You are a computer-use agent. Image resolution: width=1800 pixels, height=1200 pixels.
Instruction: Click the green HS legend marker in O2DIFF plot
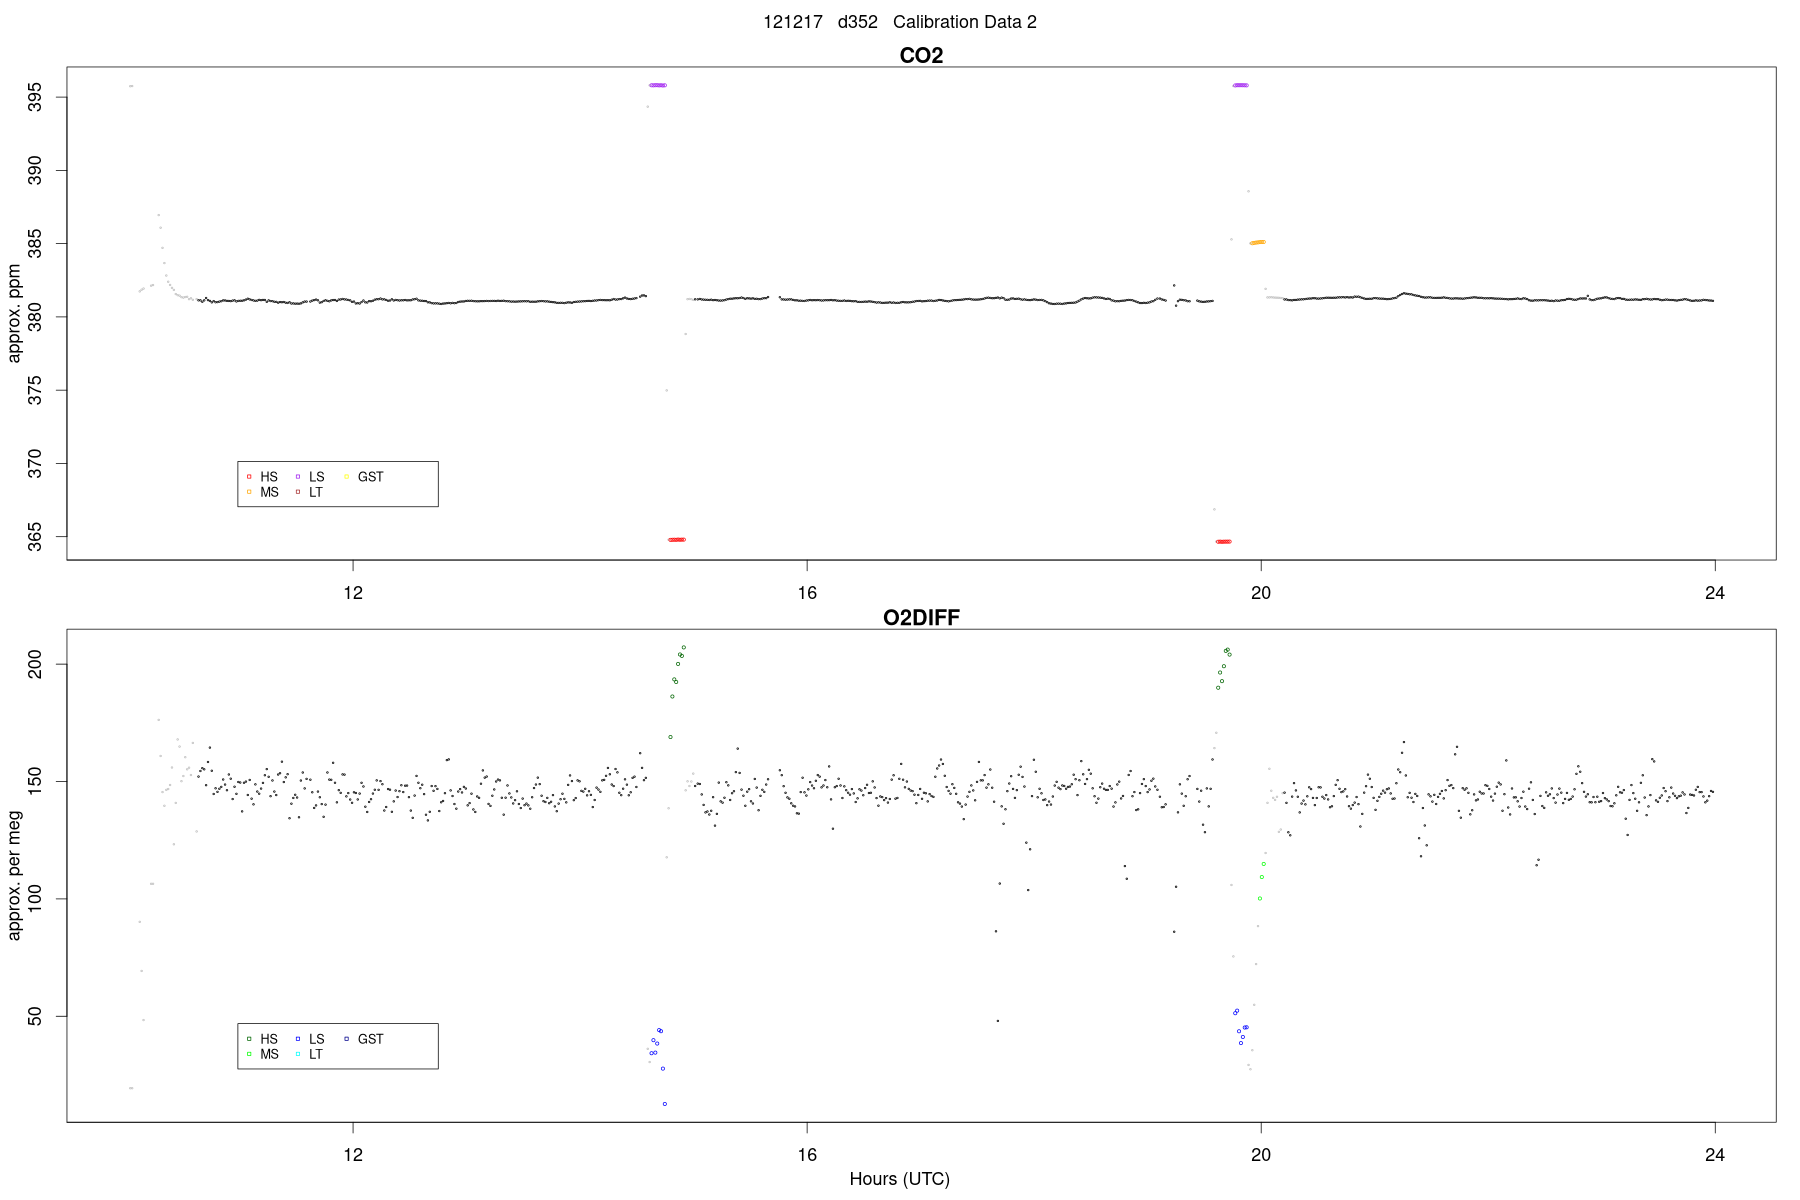click(x=249, y=1039)
